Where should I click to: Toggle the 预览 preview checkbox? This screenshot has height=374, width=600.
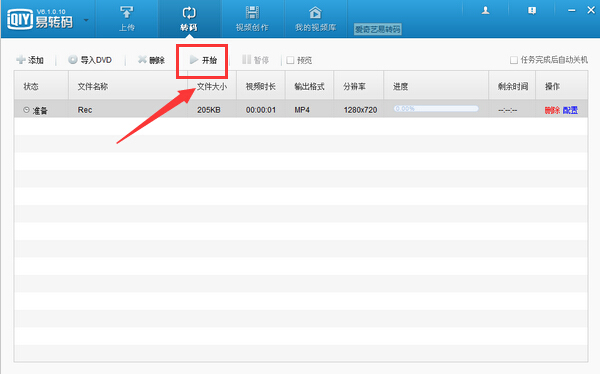click(x=290, y=60)
